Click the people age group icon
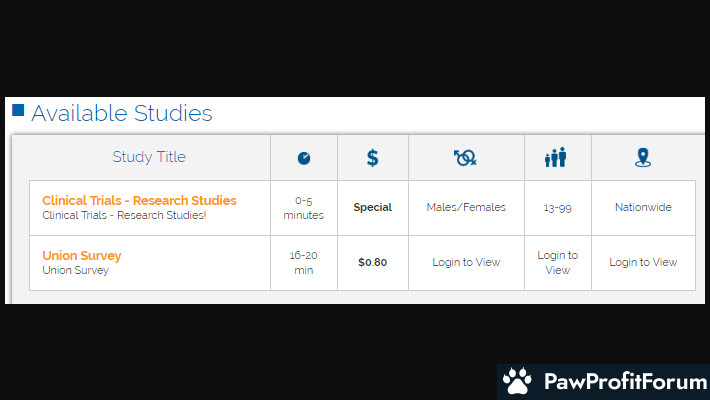The image size is (710, 400). 556,158
